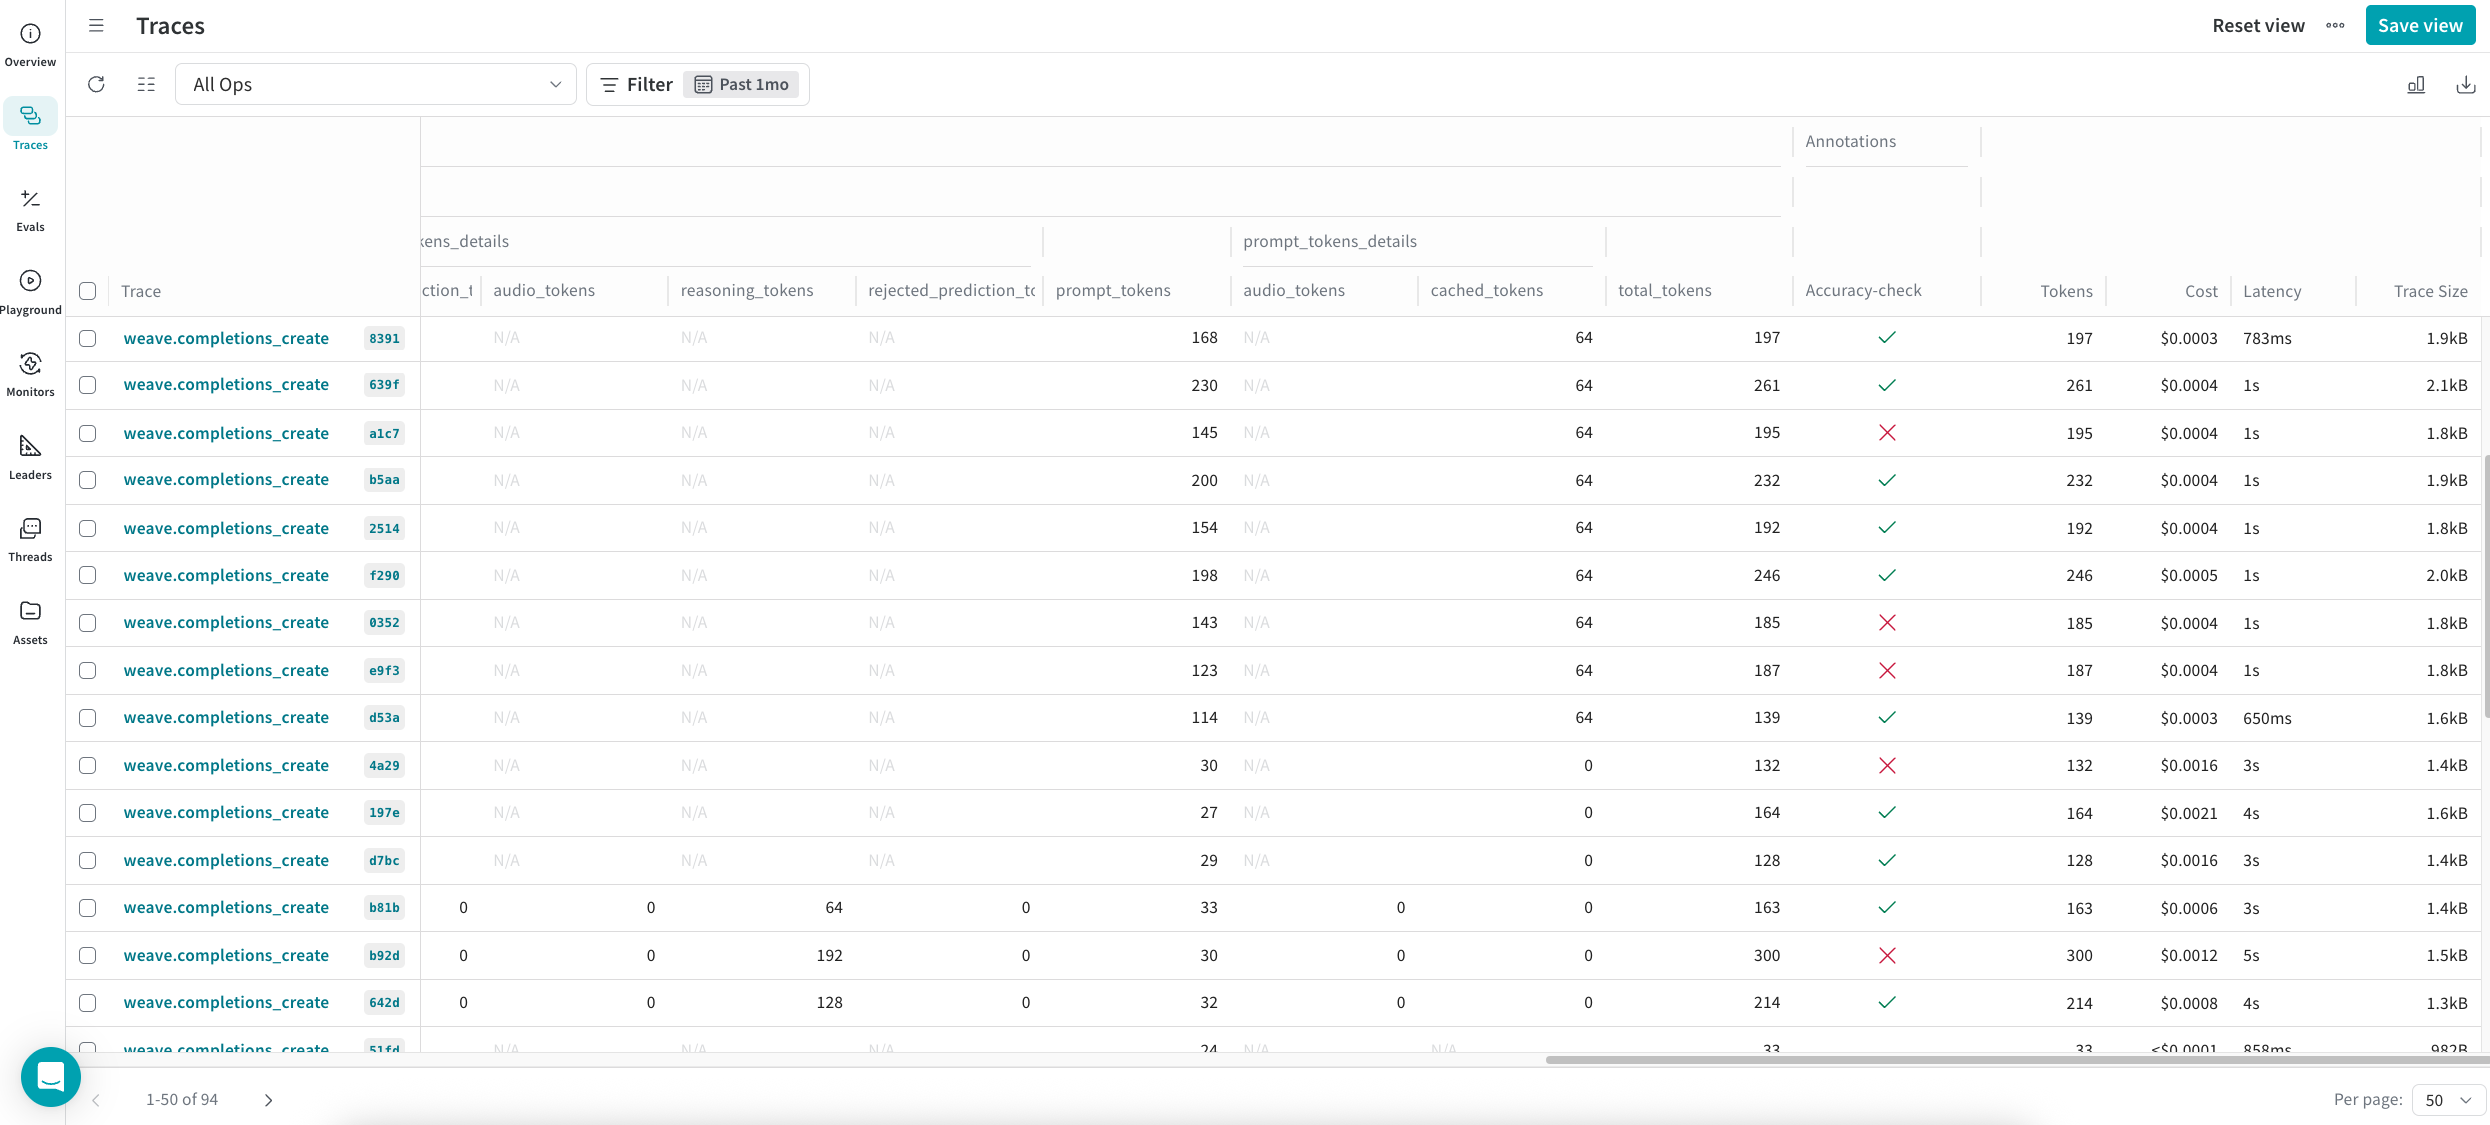
Task: Click the red X for trace 4a29
Action: point(1887,765)
